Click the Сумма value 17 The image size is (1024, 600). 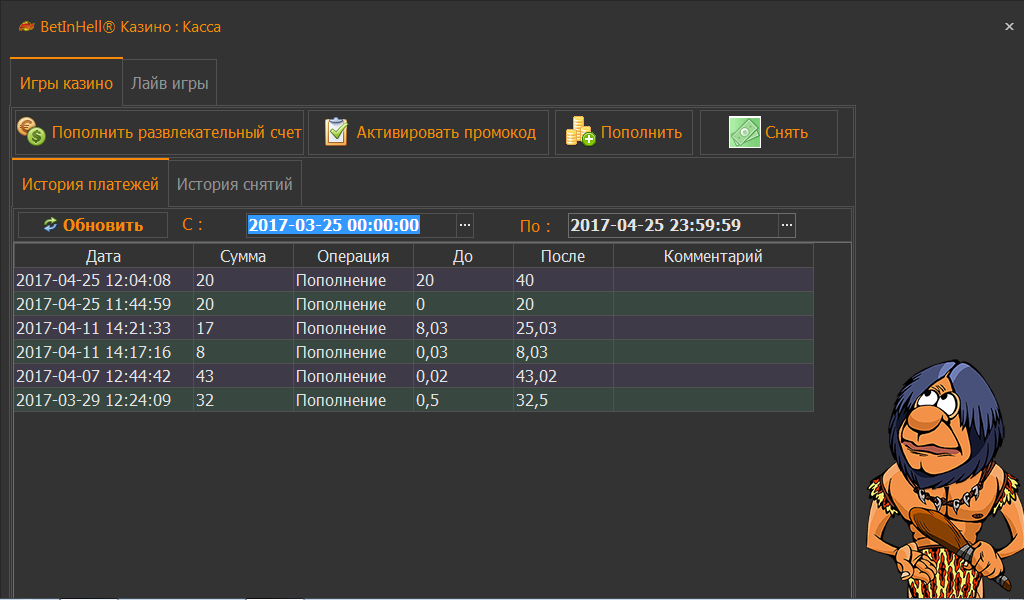[x=205, y=328]
